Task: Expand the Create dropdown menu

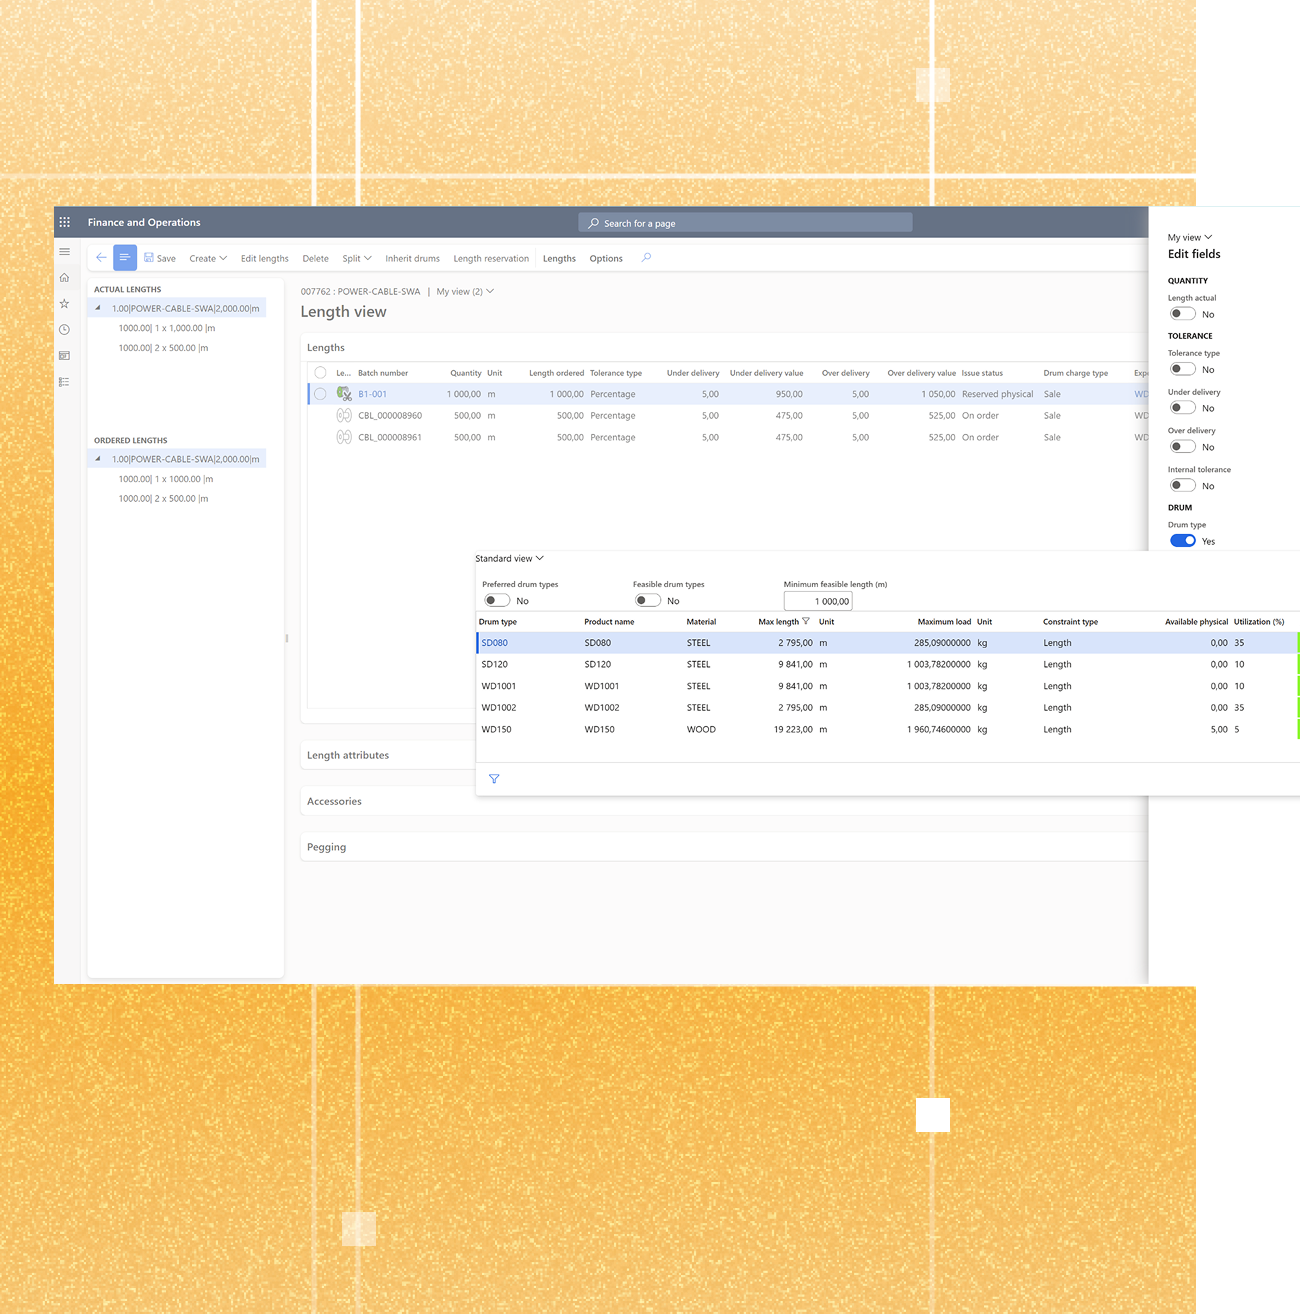Action: click(208, 259)
